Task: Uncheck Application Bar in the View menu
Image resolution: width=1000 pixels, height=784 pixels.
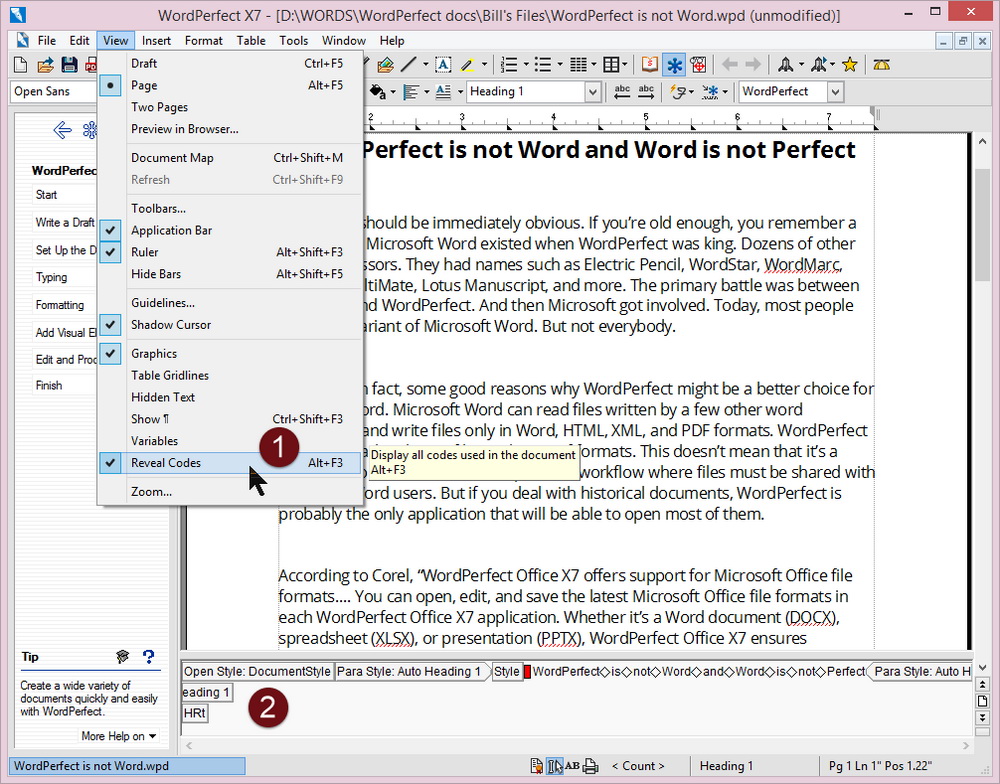Action: pyautogui.click(x=230, y=230)
